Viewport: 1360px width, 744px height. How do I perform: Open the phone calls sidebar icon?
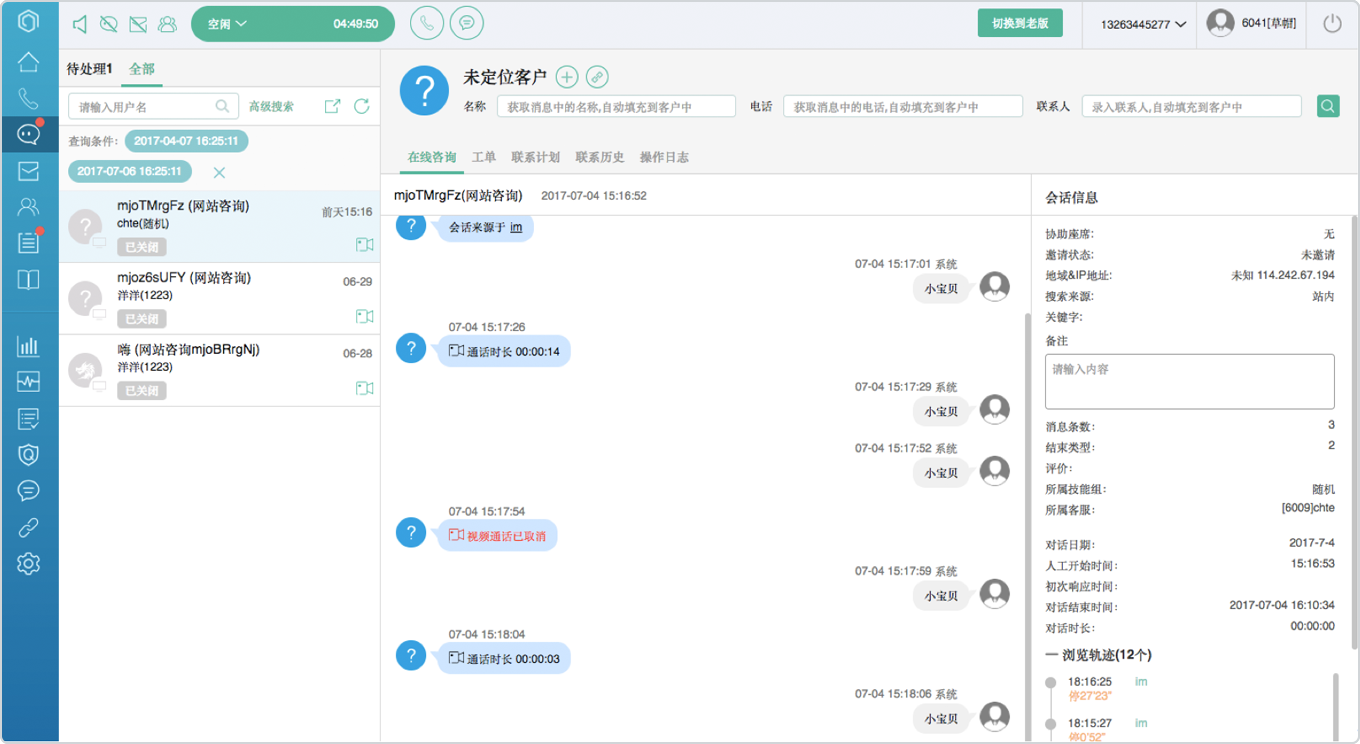click(x=28, y=98)
